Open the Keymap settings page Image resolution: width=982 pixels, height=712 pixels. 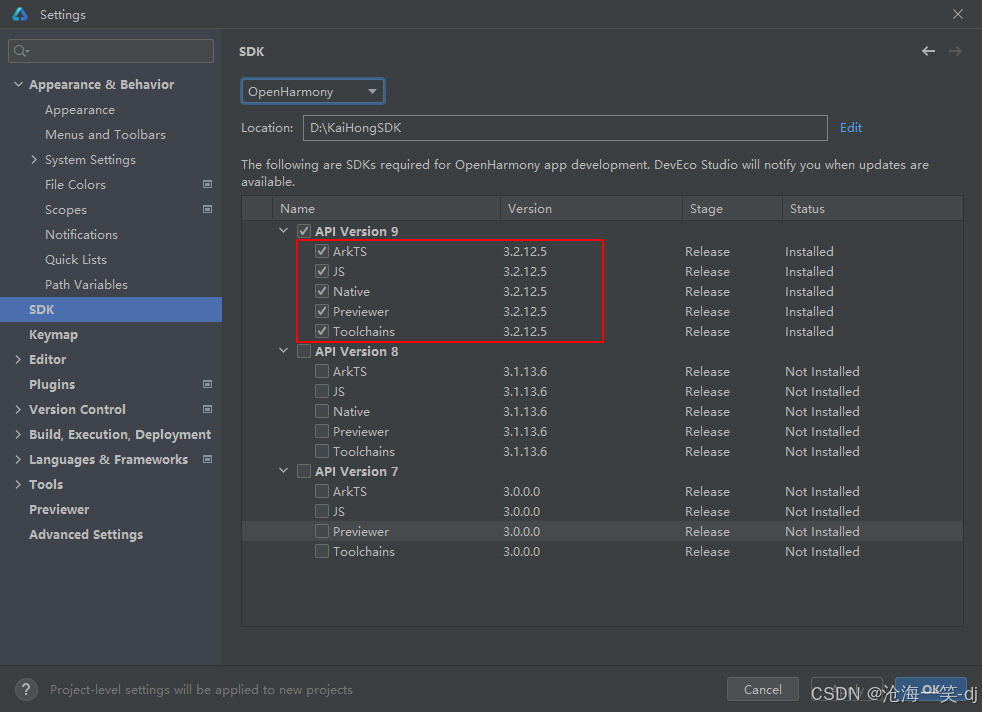tap(53, 334)
